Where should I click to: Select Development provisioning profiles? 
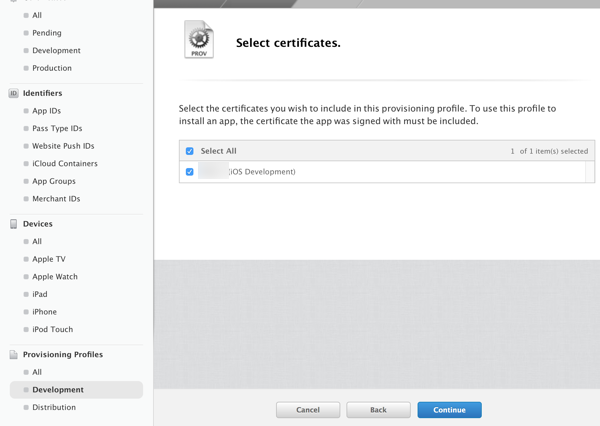(x=58, y=390)
